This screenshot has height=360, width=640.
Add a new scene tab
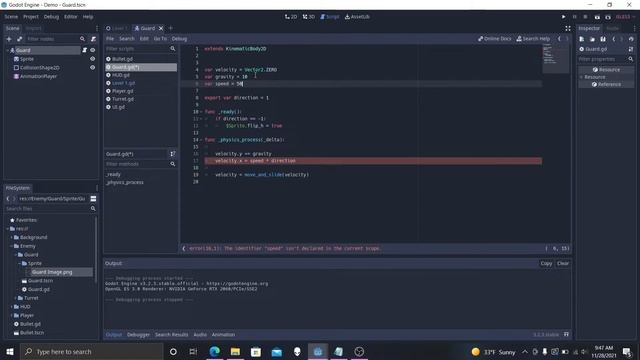click(171, 28)
